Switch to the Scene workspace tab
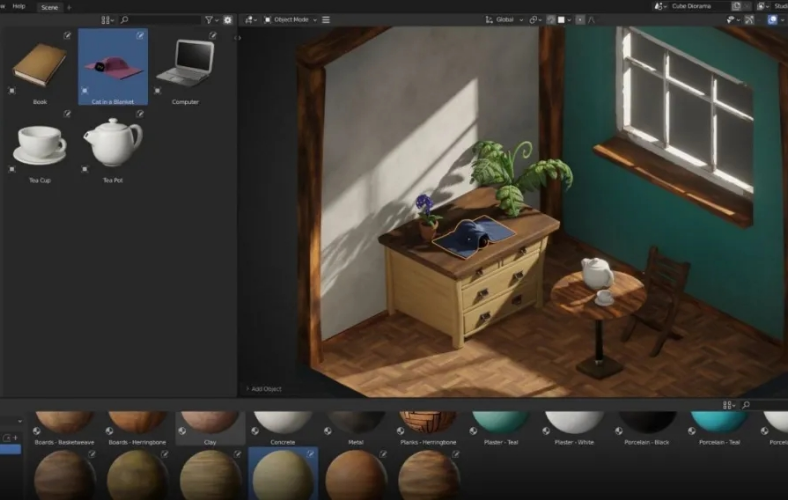Image resolution: width=788 pixels, height=500 pixels. (x=49, y=7)
